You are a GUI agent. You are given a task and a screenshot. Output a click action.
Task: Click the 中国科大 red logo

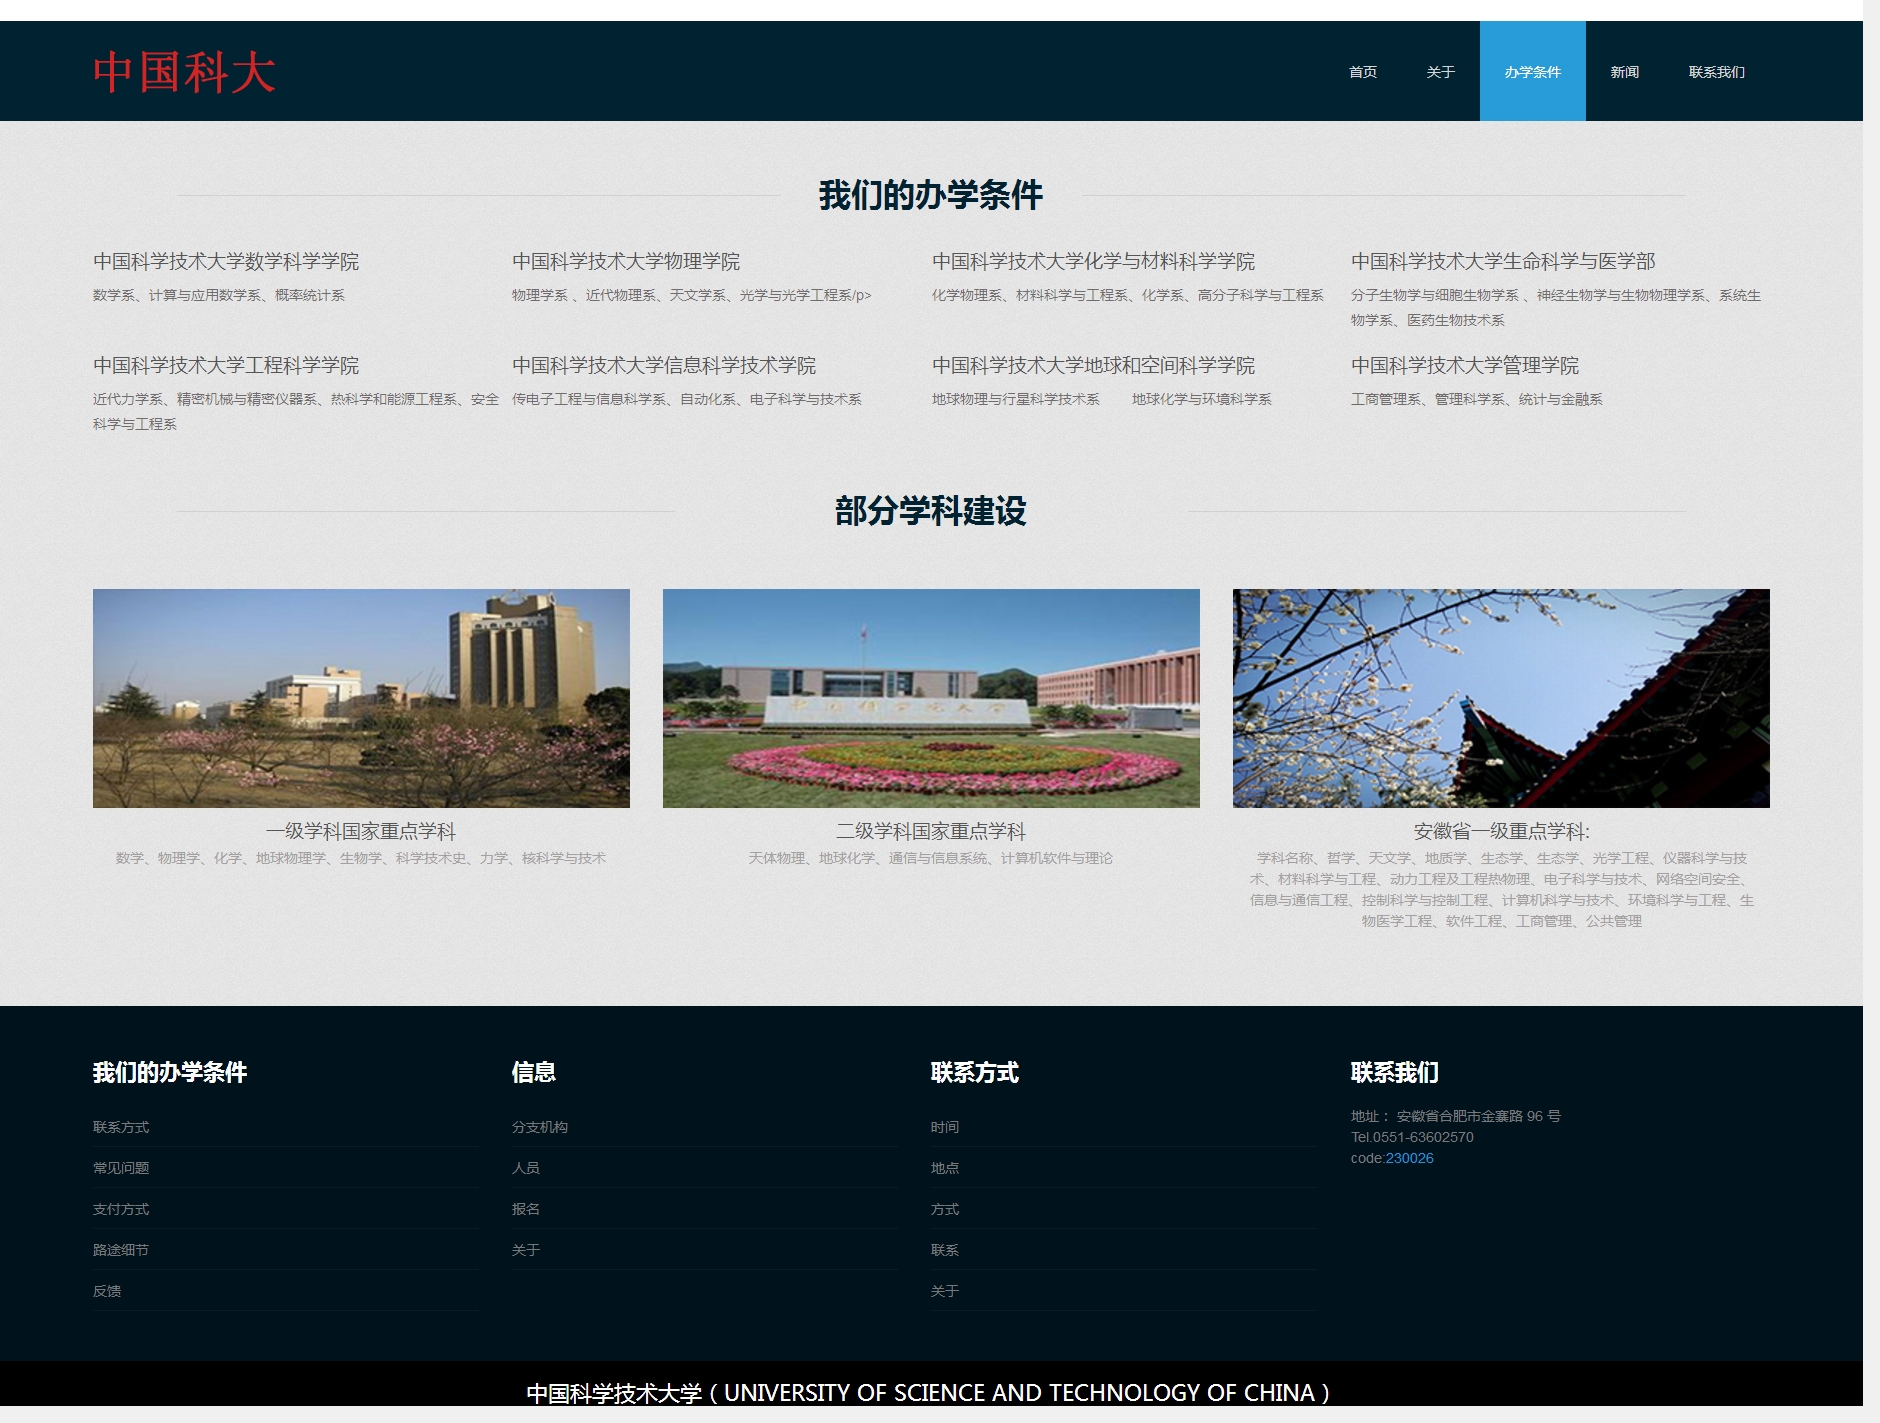[184, 73]
